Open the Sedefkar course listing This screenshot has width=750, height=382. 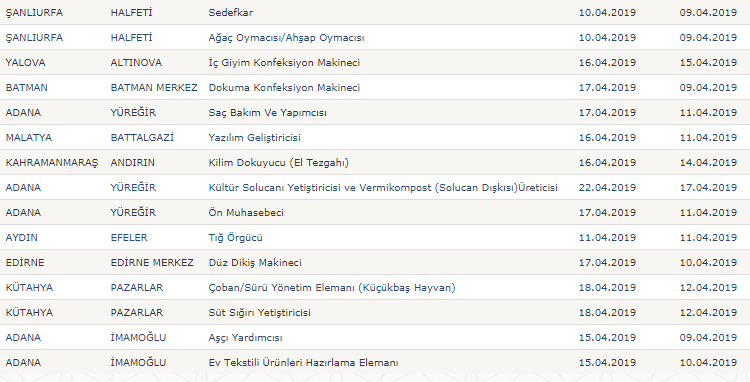coord(231,12)
